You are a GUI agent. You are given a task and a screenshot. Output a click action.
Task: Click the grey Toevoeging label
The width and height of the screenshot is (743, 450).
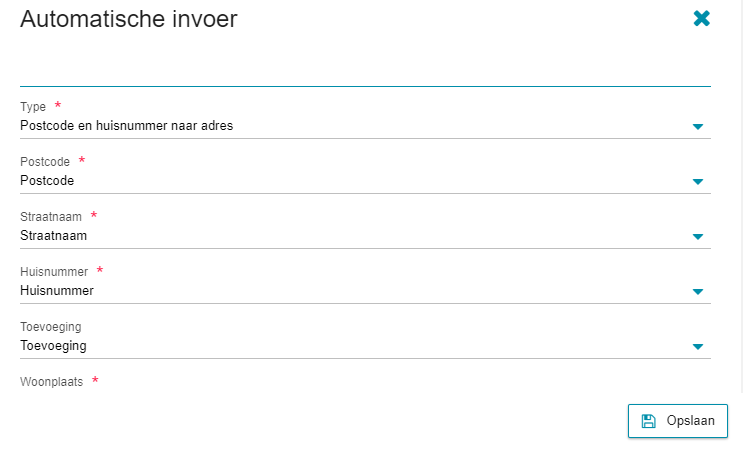coord(51,327)
